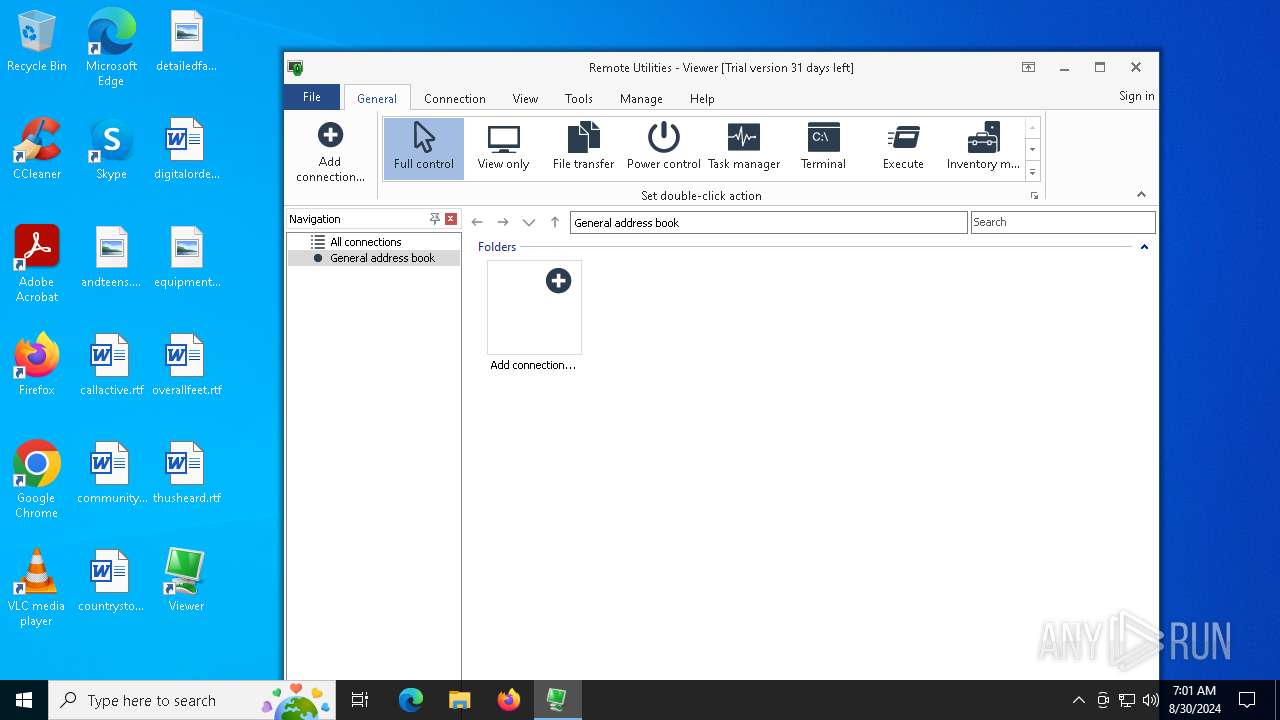This screenshot has width=1280, height=720.
Task: Select the Inventory manager mode
Action: tap(983, 148)
